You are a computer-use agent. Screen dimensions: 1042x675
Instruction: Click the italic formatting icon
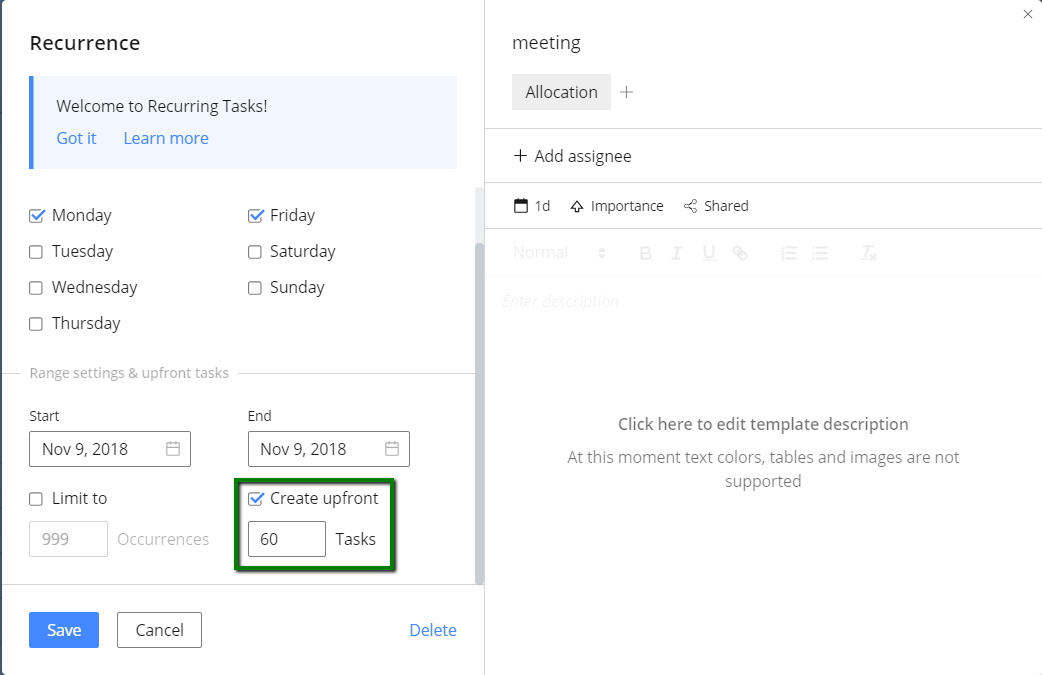point(677,254)
